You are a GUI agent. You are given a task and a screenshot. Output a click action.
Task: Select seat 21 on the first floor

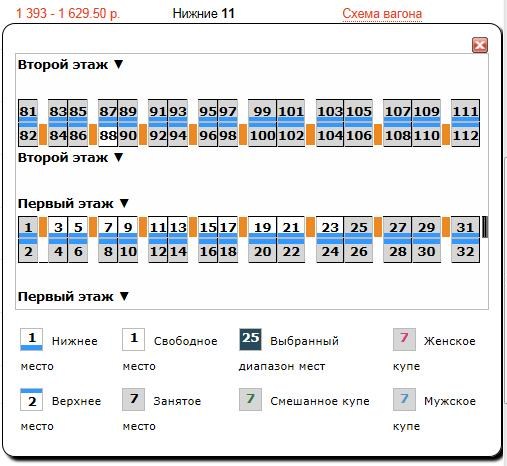[x=291, y=227]
